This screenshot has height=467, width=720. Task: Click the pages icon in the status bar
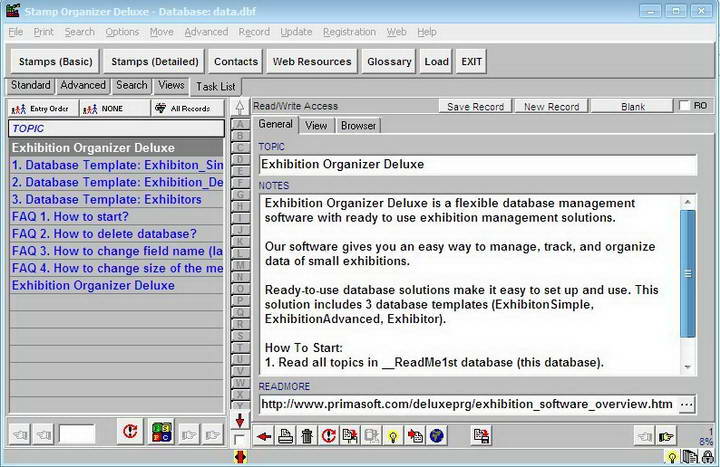click(x=690, y=457)
